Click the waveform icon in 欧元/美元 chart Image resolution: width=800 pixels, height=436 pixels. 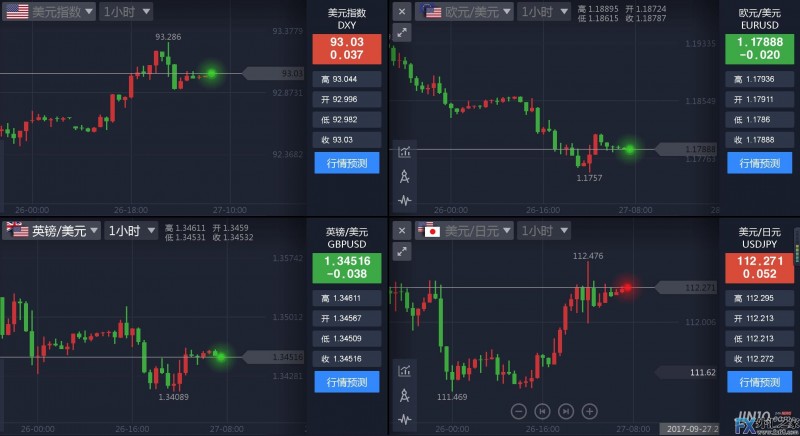click(404, 199)
